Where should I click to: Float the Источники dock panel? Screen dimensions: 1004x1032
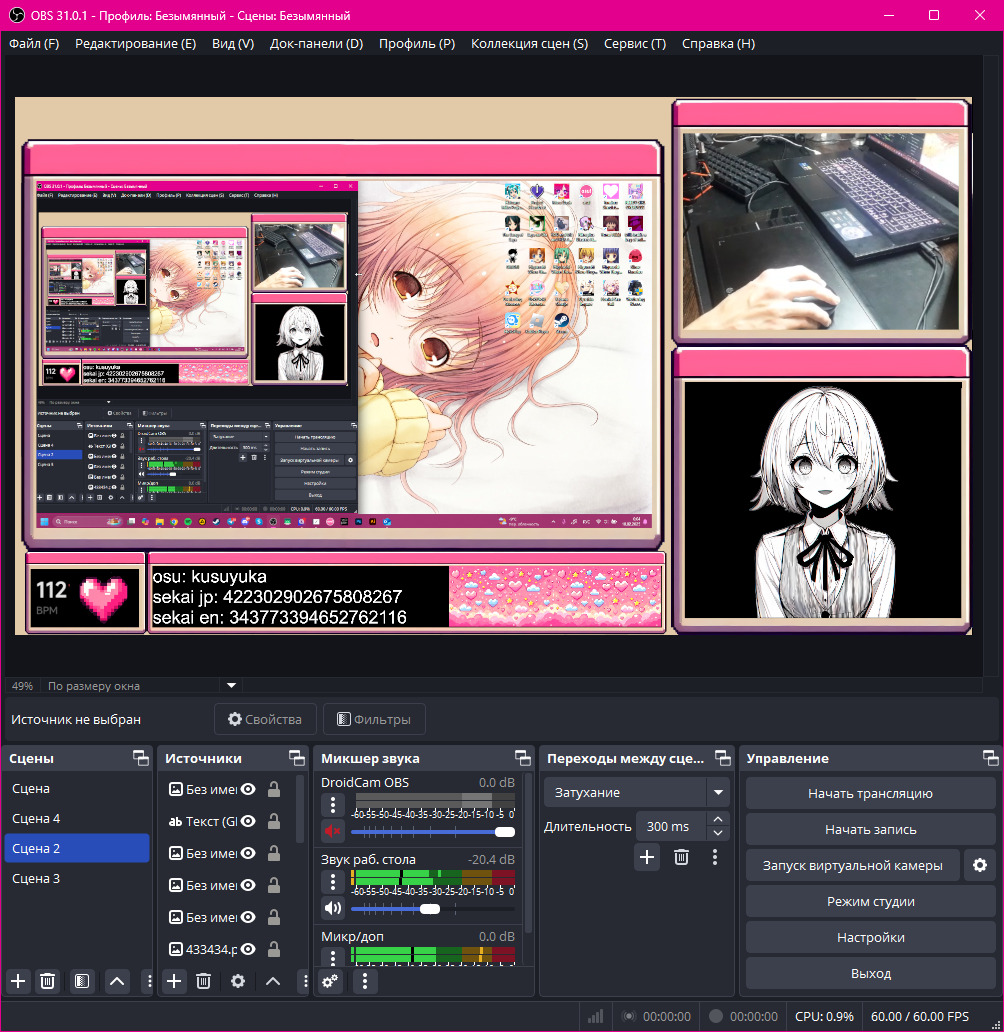(297, 758)
